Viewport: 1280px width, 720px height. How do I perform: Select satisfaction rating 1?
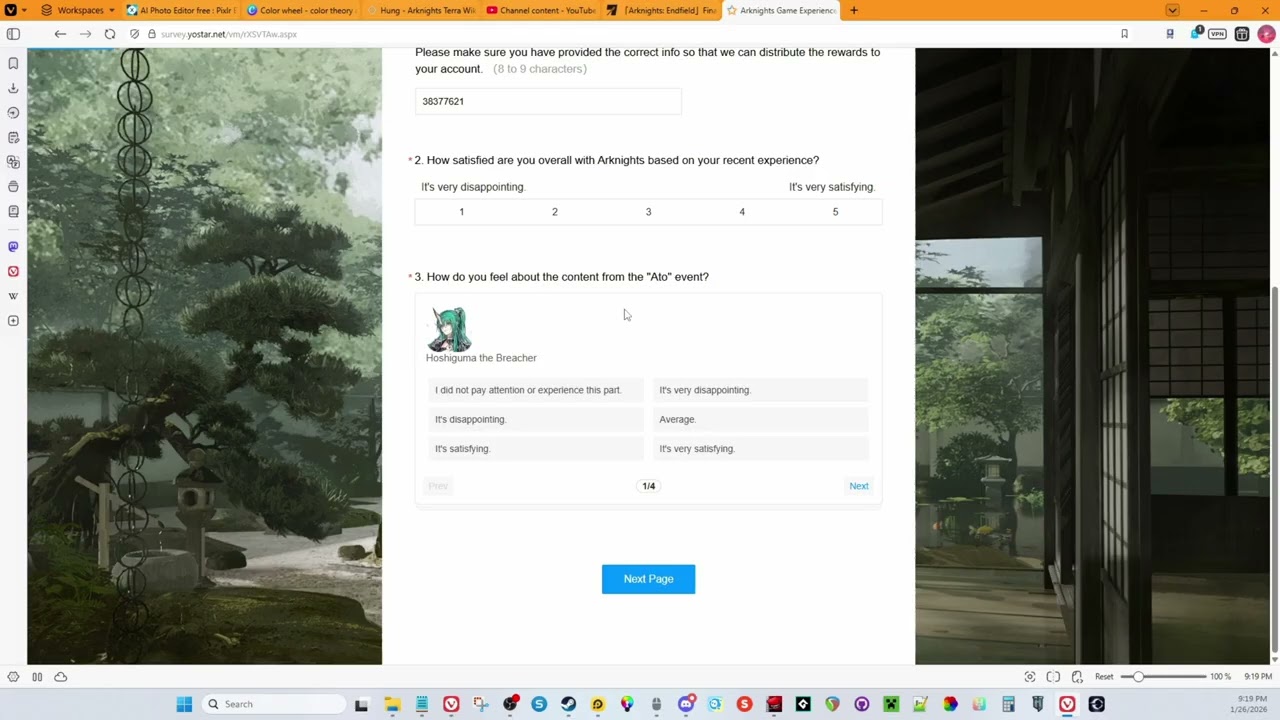[462, 212]
